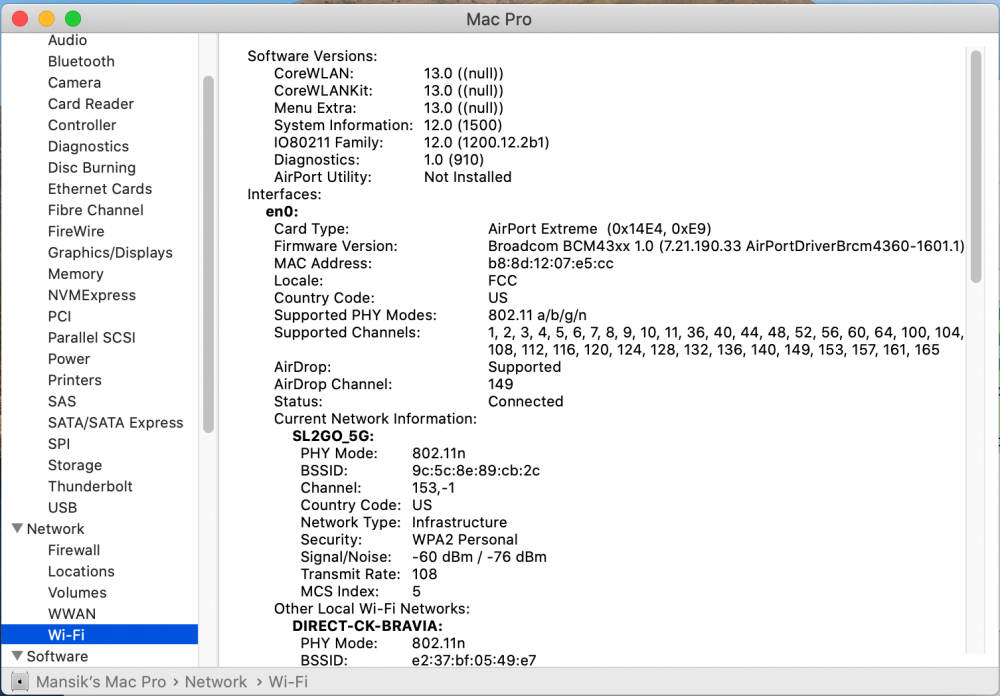Click AirPort Utility Not Installed value
Screen dimensions: 1000x696
[x=467, y=177]
